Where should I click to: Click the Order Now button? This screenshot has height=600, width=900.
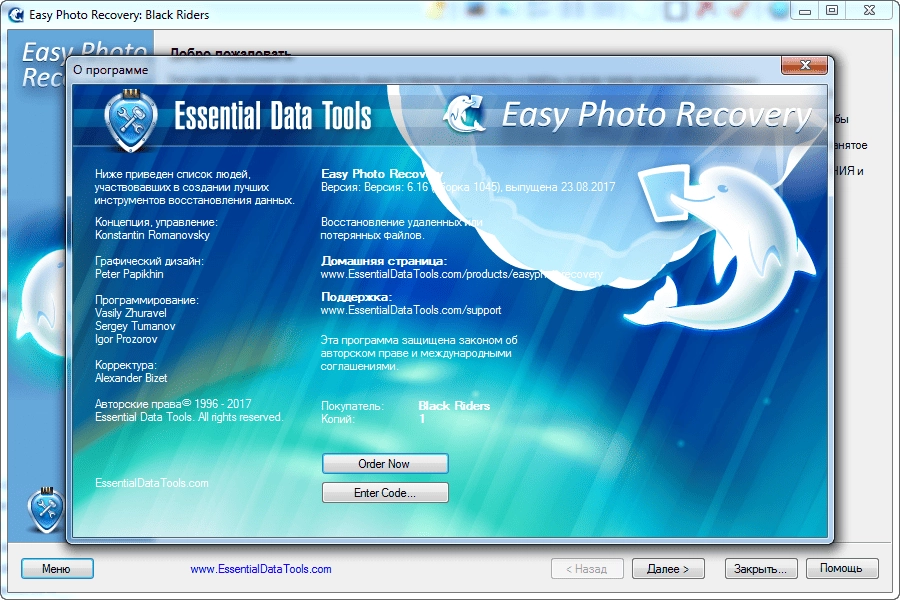385,463
